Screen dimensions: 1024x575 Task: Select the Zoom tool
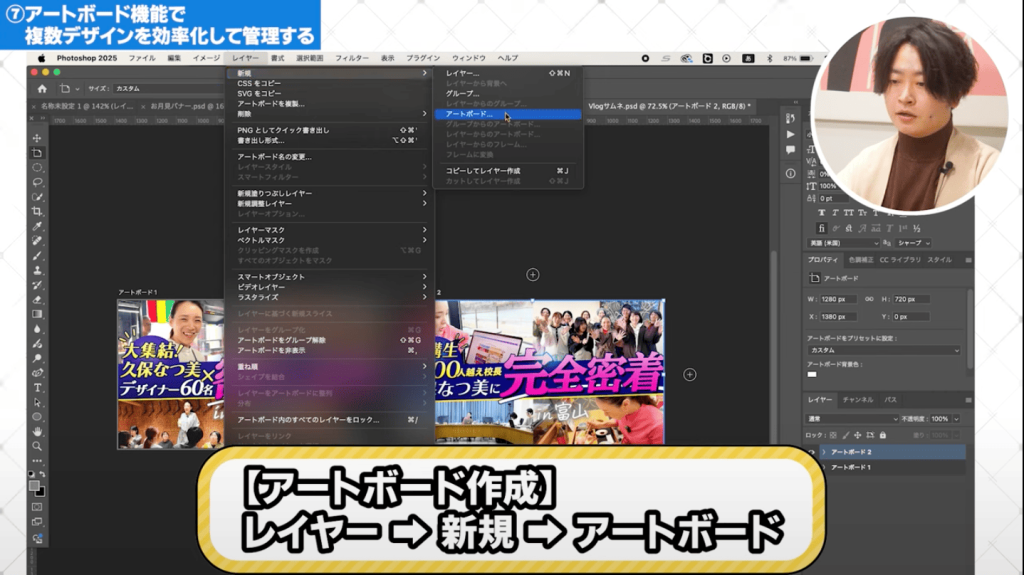(37, 446)
